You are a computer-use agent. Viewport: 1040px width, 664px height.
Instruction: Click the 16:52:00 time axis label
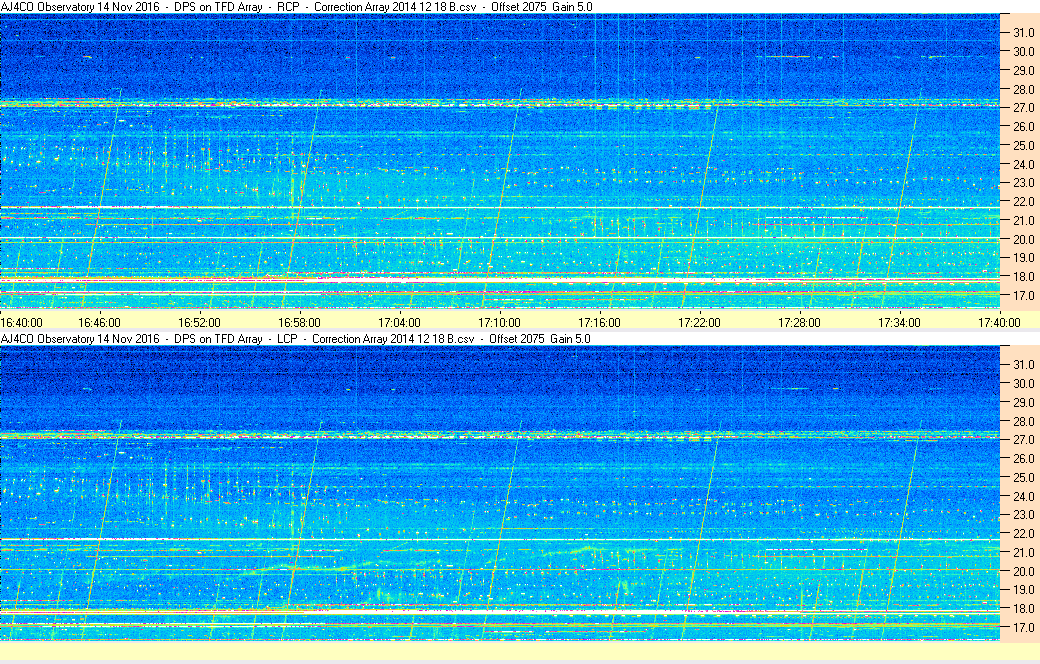(199, 323)
